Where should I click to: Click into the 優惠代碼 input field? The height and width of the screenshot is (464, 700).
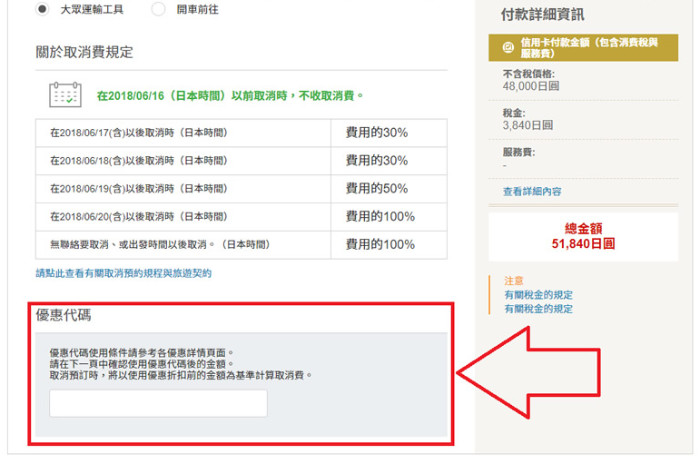[x=158, y=403]
